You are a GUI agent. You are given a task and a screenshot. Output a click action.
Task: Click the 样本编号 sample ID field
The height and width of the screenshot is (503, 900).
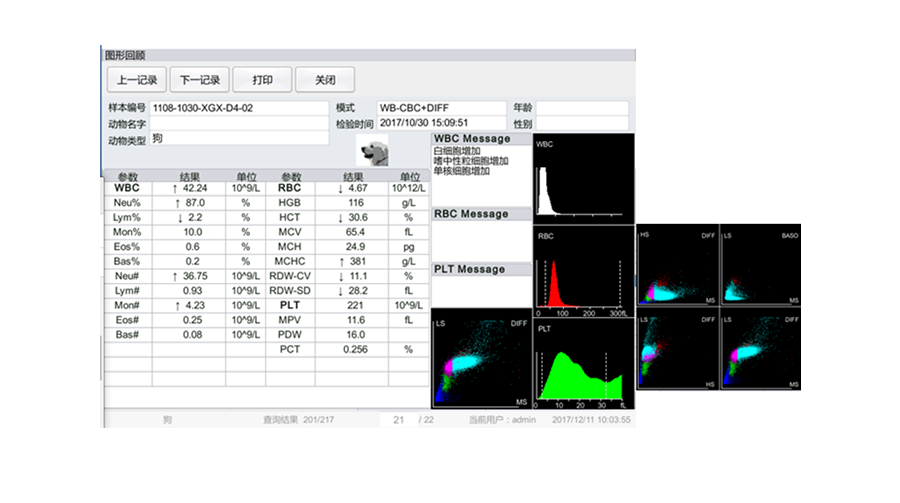239,108
